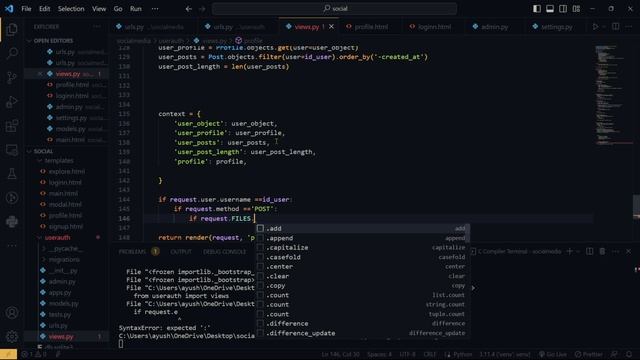Open the title bar More menus ellipsis
This screenshot has height=360, width=640.
[x=155, y=9]
